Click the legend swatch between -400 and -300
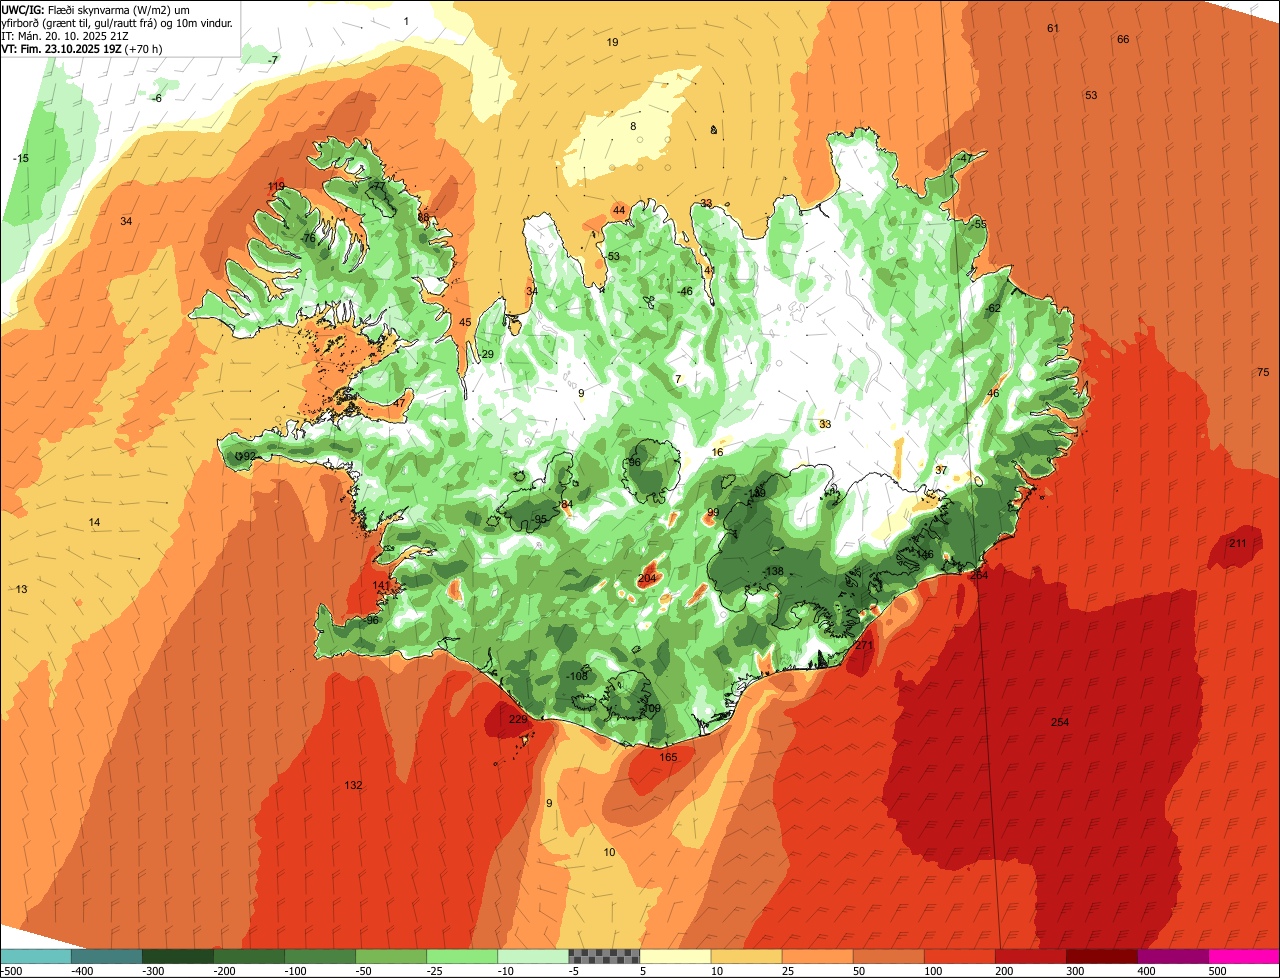This screenshot has width=1280, height=978. click(107, 955)
